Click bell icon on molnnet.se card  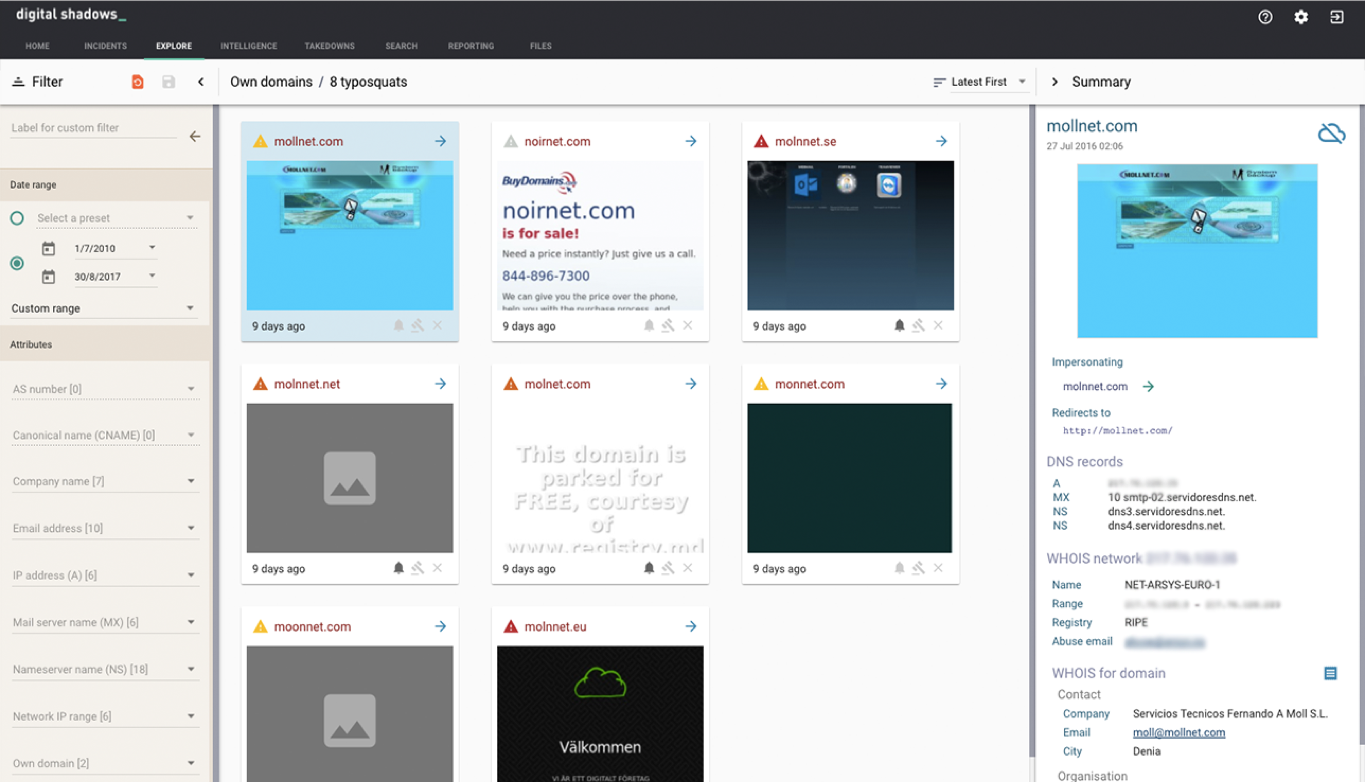[x=899, y=326]
